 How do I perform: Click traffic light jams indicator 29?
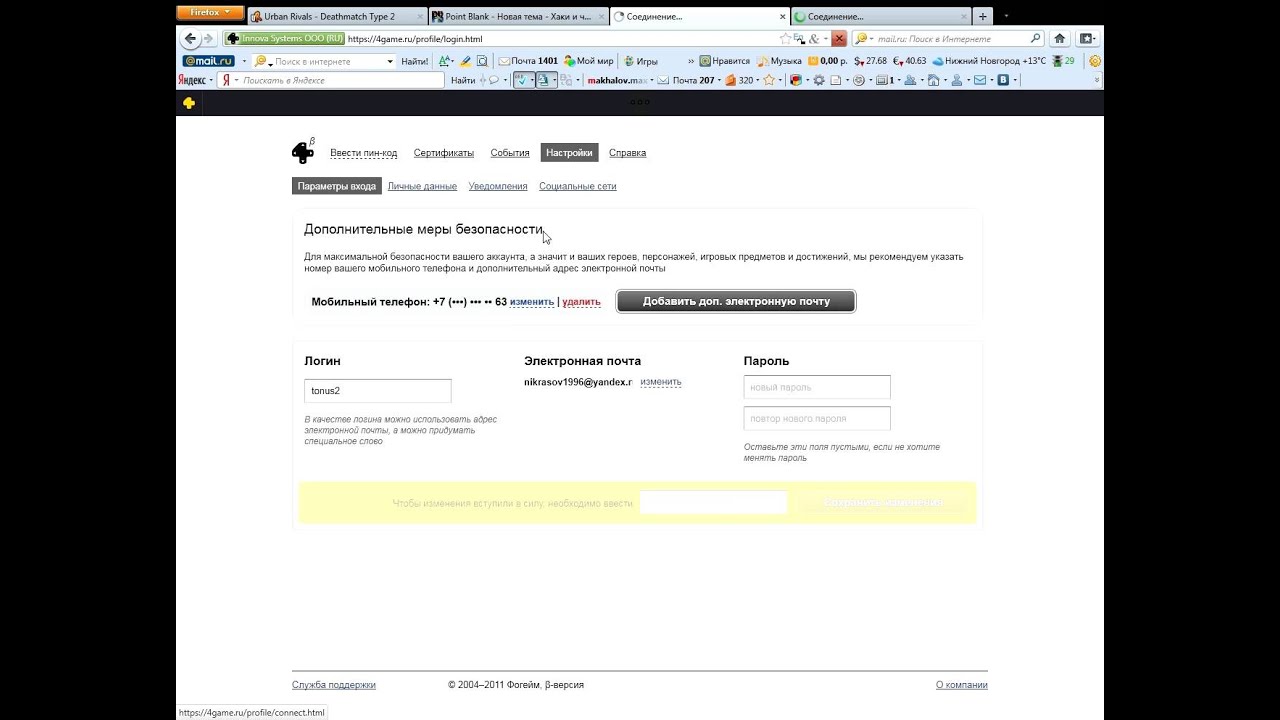click(1062, 61)
